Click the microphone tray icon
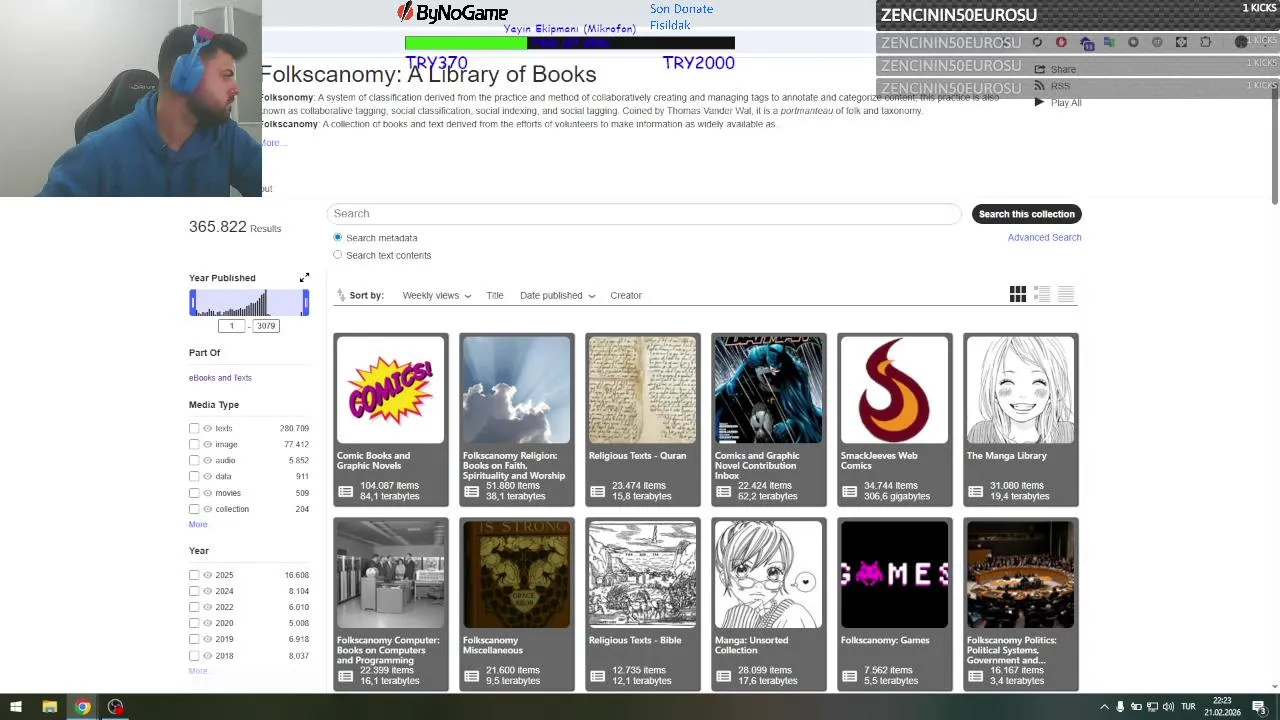This screenshot has height=720, width=1280. point(1120,707)
